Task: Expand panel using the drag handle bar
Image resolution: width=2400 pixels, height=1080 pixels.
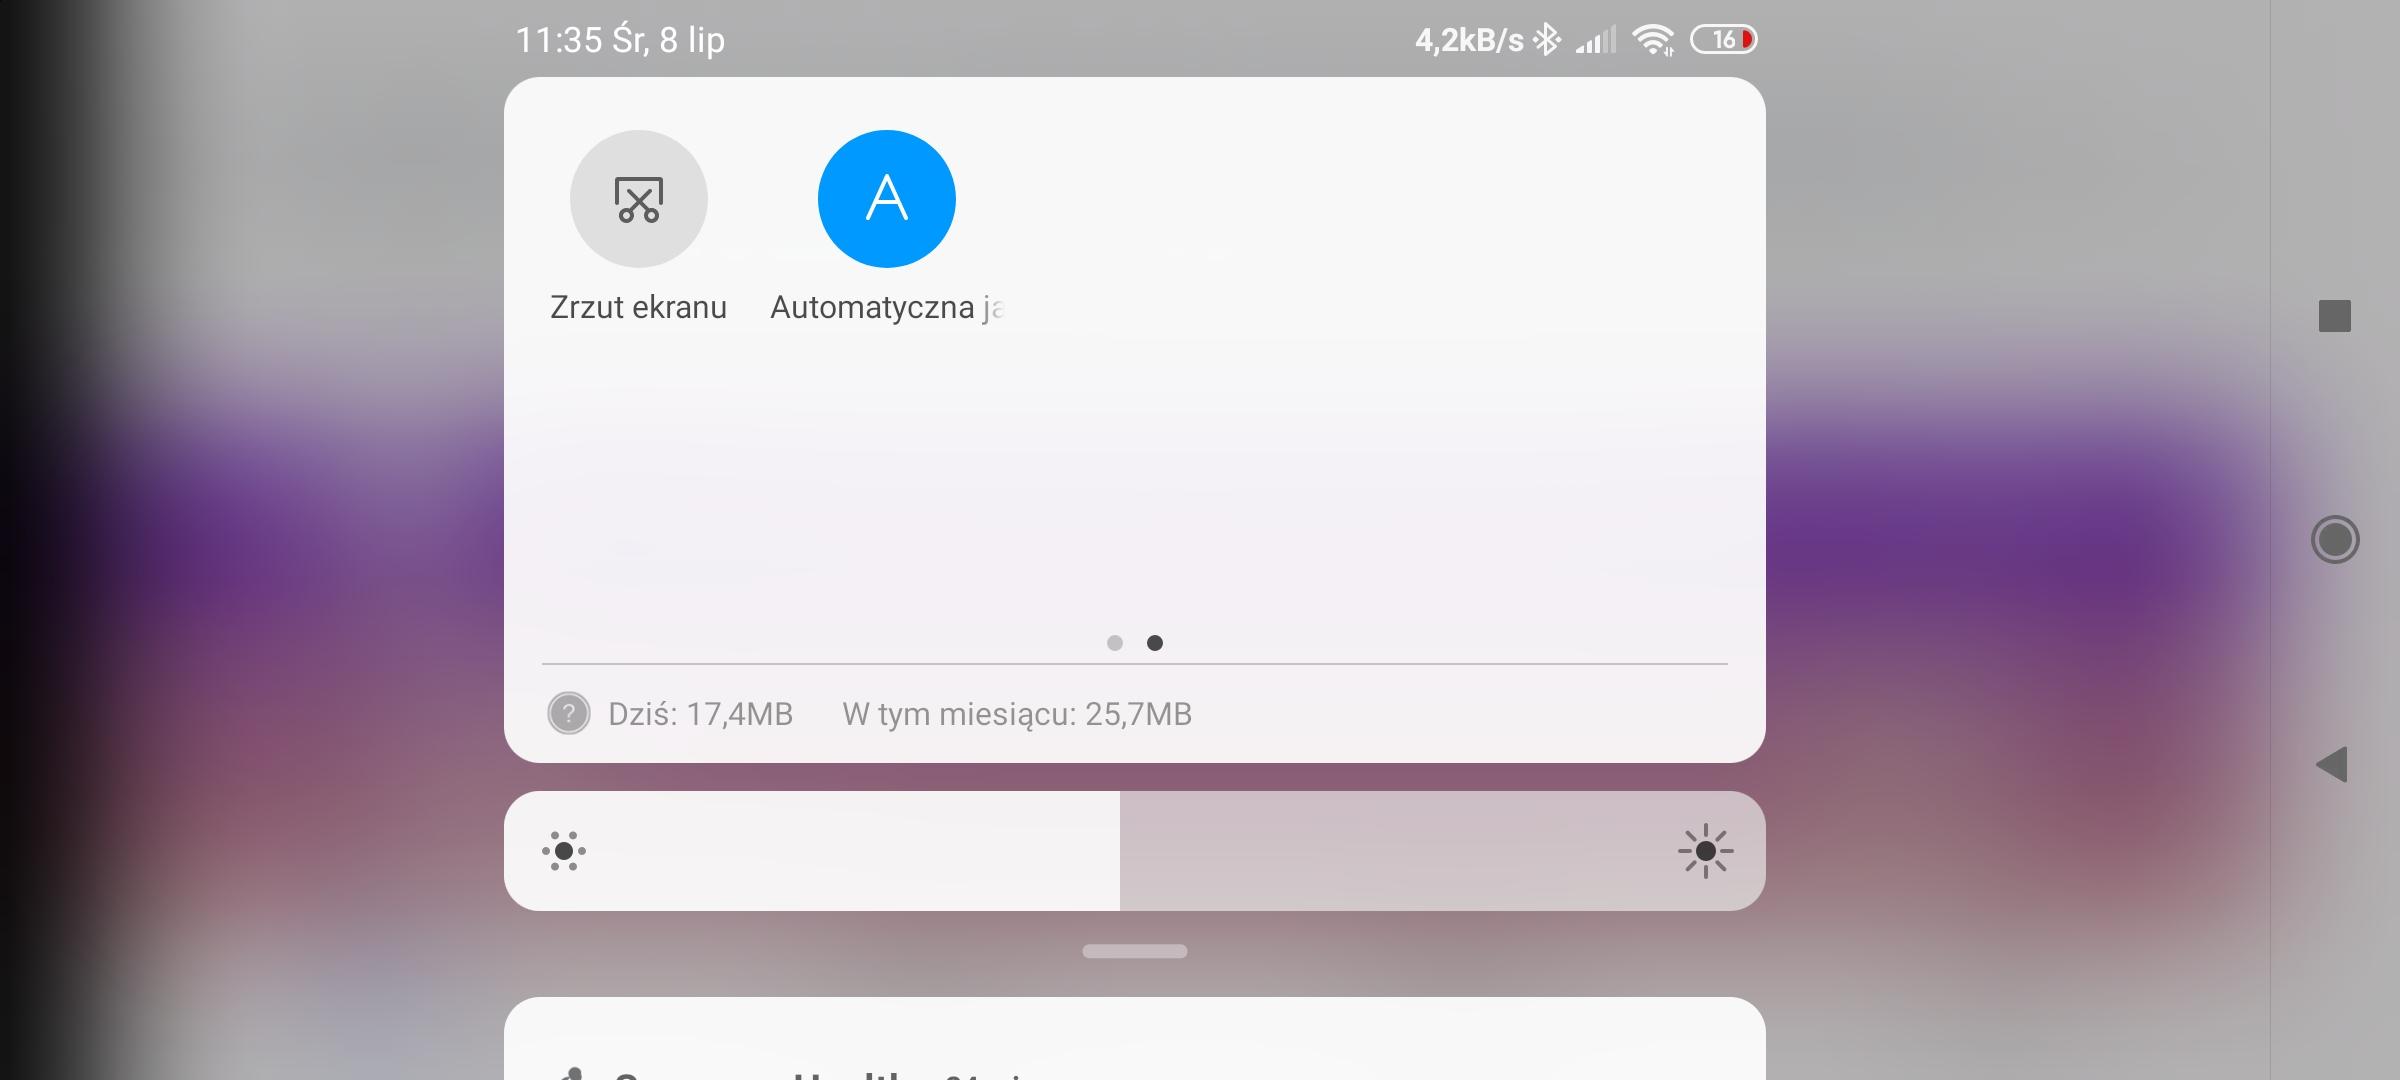Action: (1135, 951)
